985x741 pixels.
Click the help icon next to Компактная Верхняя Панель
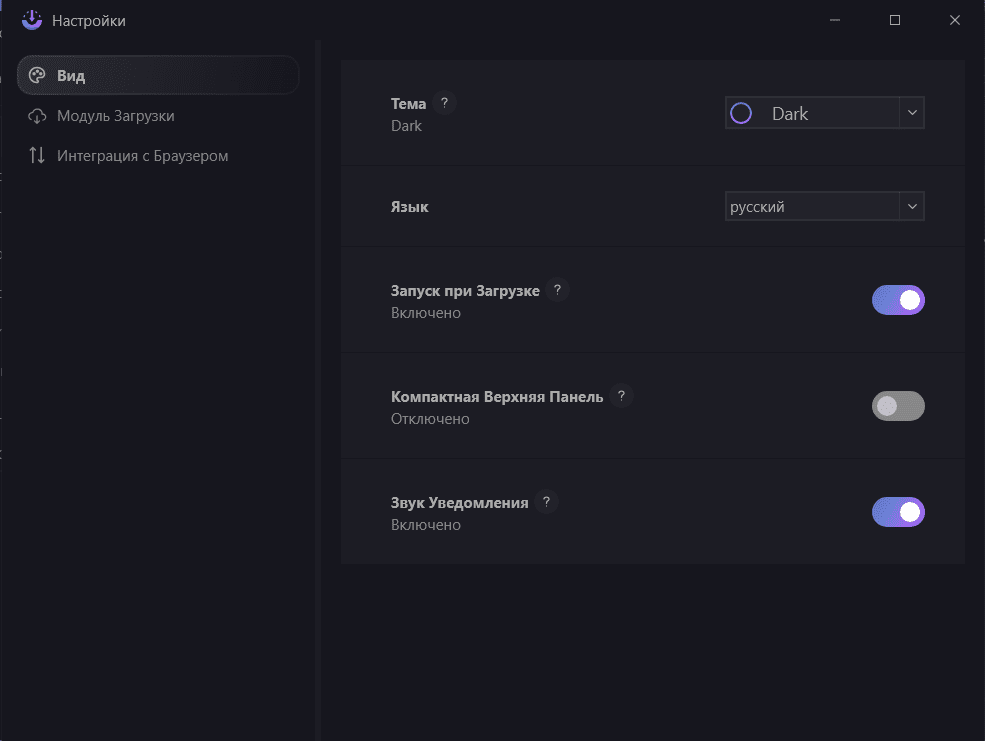tap(622, 396)
